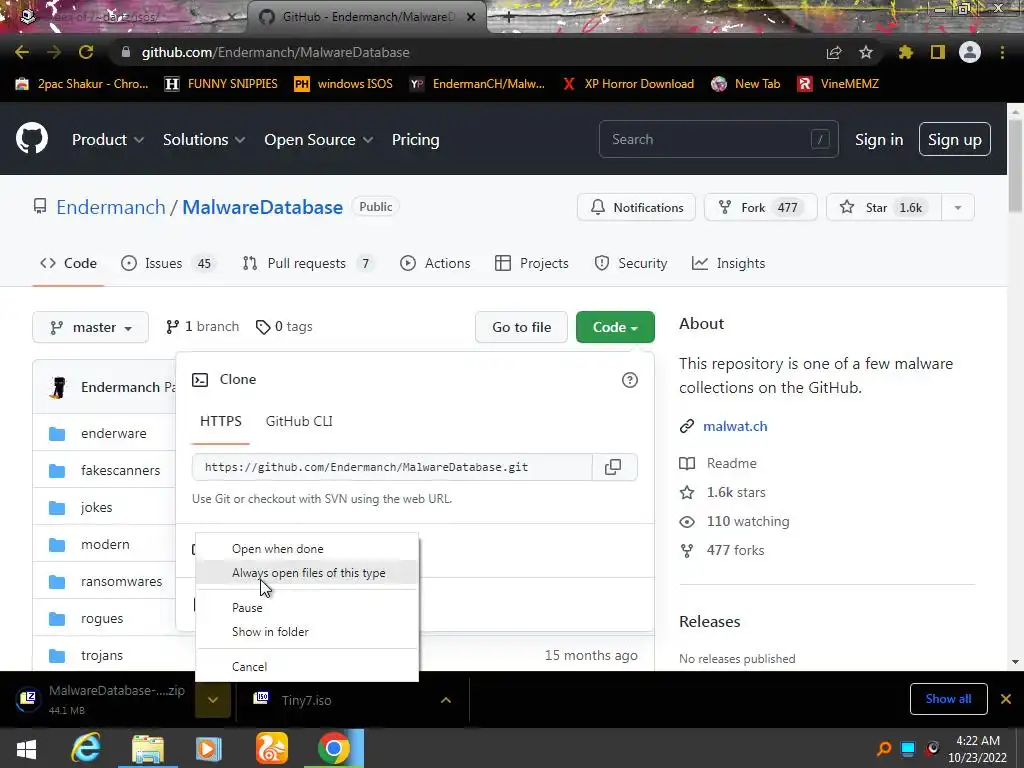This screenshot has height=768, width=1024.
Task: Close the downloads bar with X
Action: [1006, 699]
